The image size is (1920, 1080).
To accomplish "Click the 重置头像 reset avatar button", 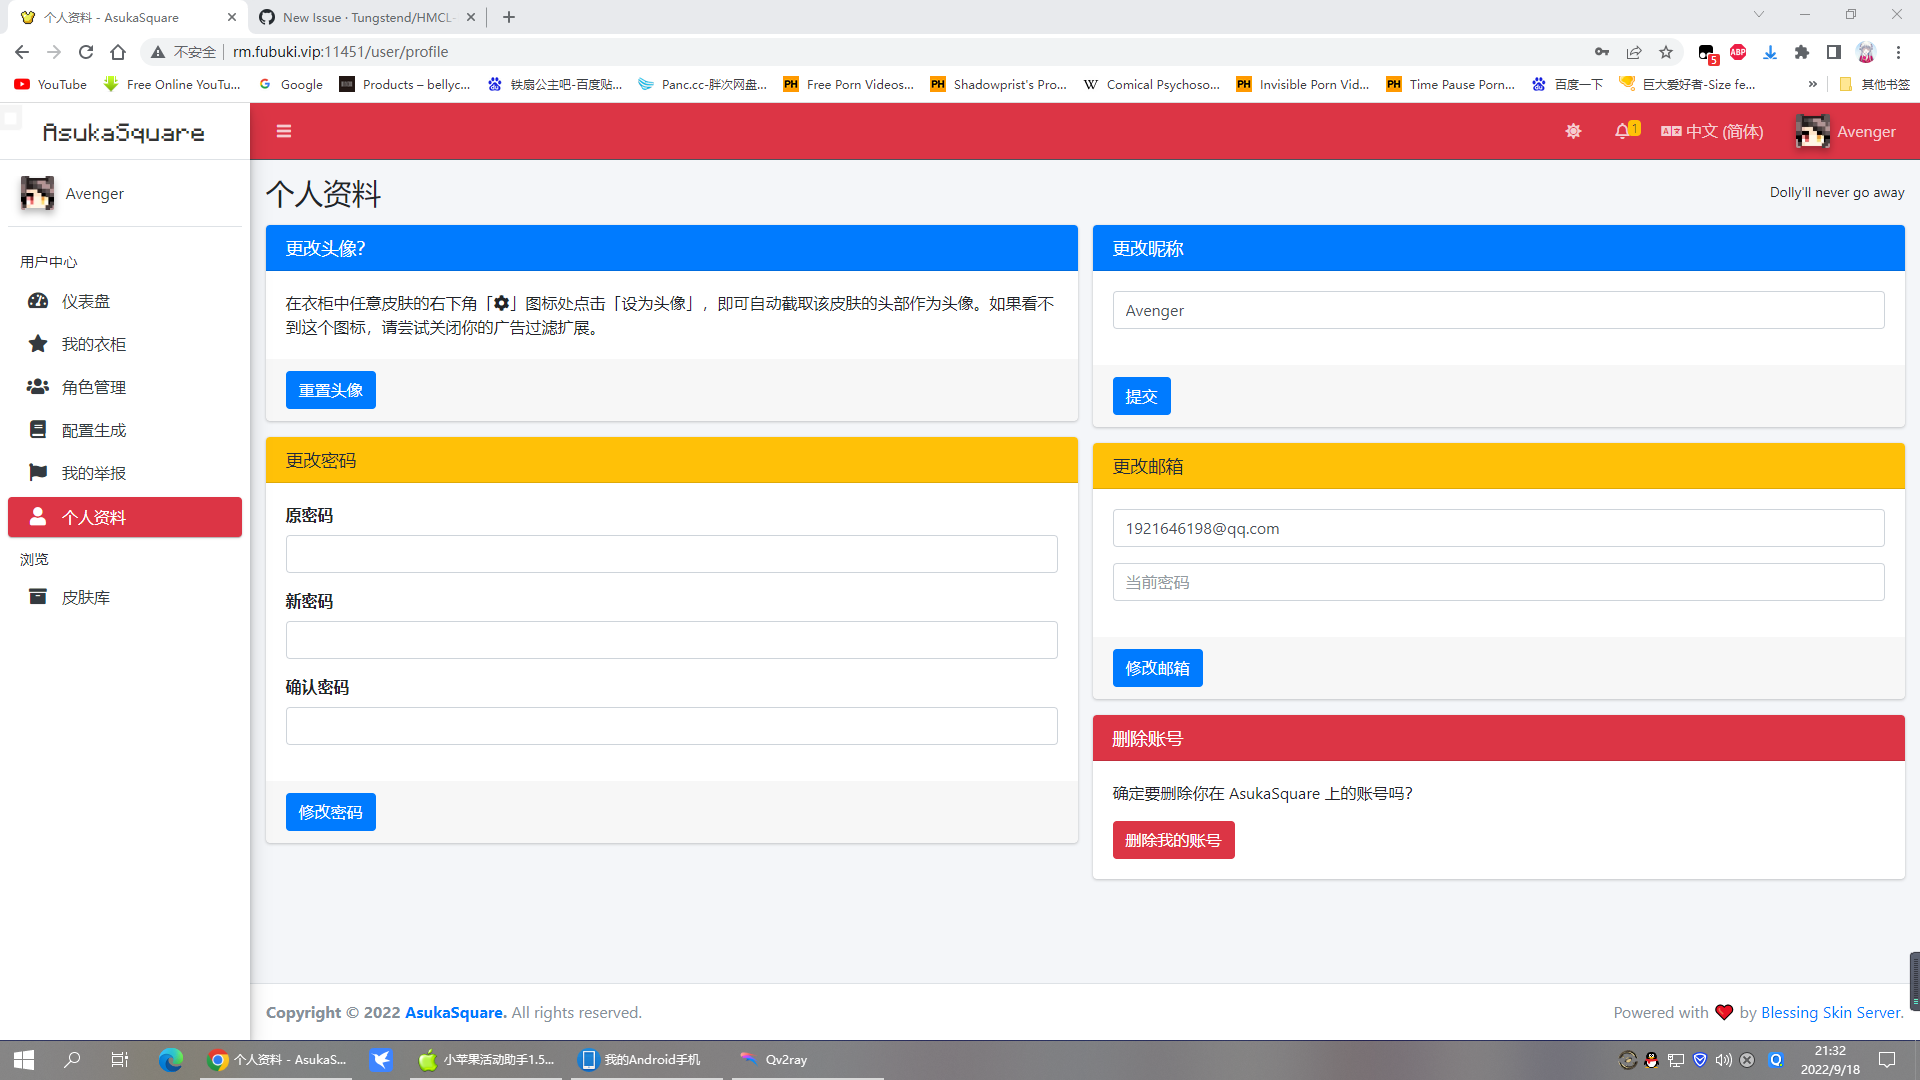I will click(330, 389).
